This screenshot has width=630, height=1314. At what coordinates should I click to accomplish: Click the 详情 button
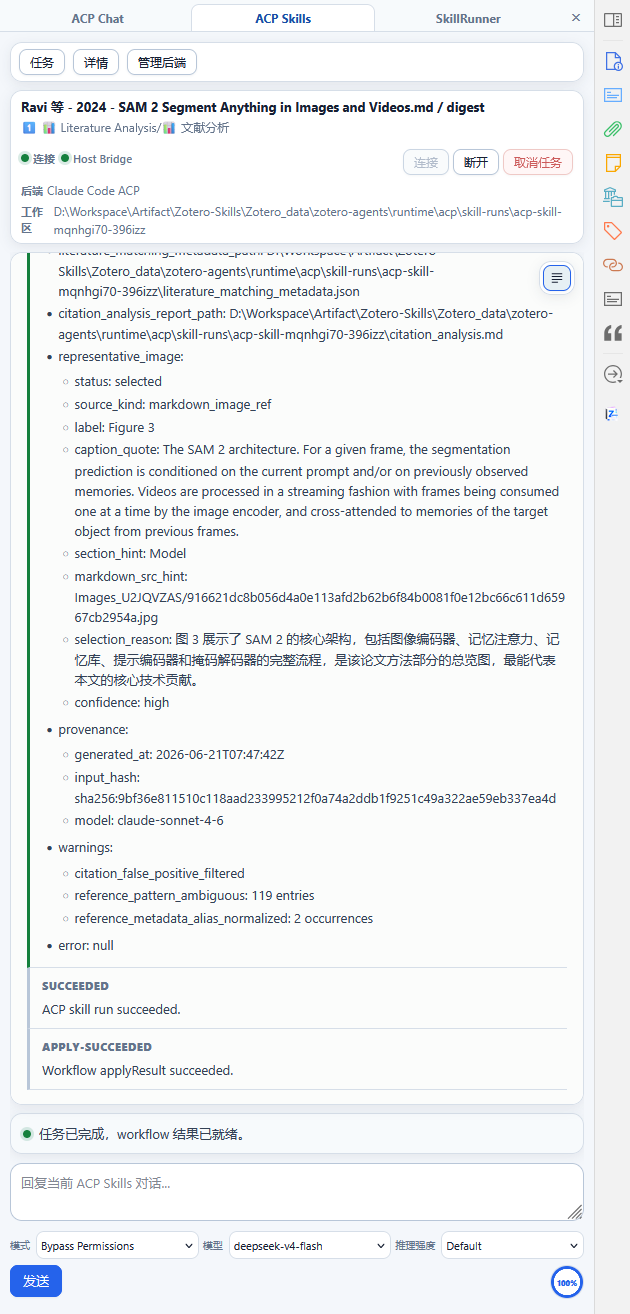[x=96, y=62]
